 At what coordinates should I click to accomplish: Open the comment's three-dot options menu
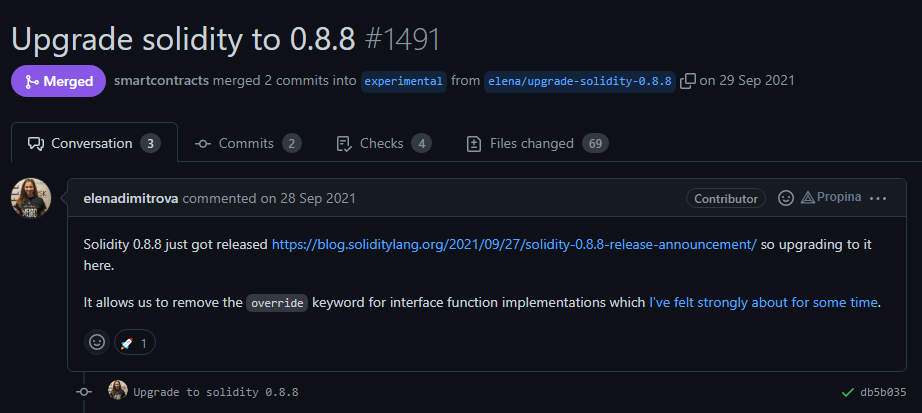[x=878, y=198]
